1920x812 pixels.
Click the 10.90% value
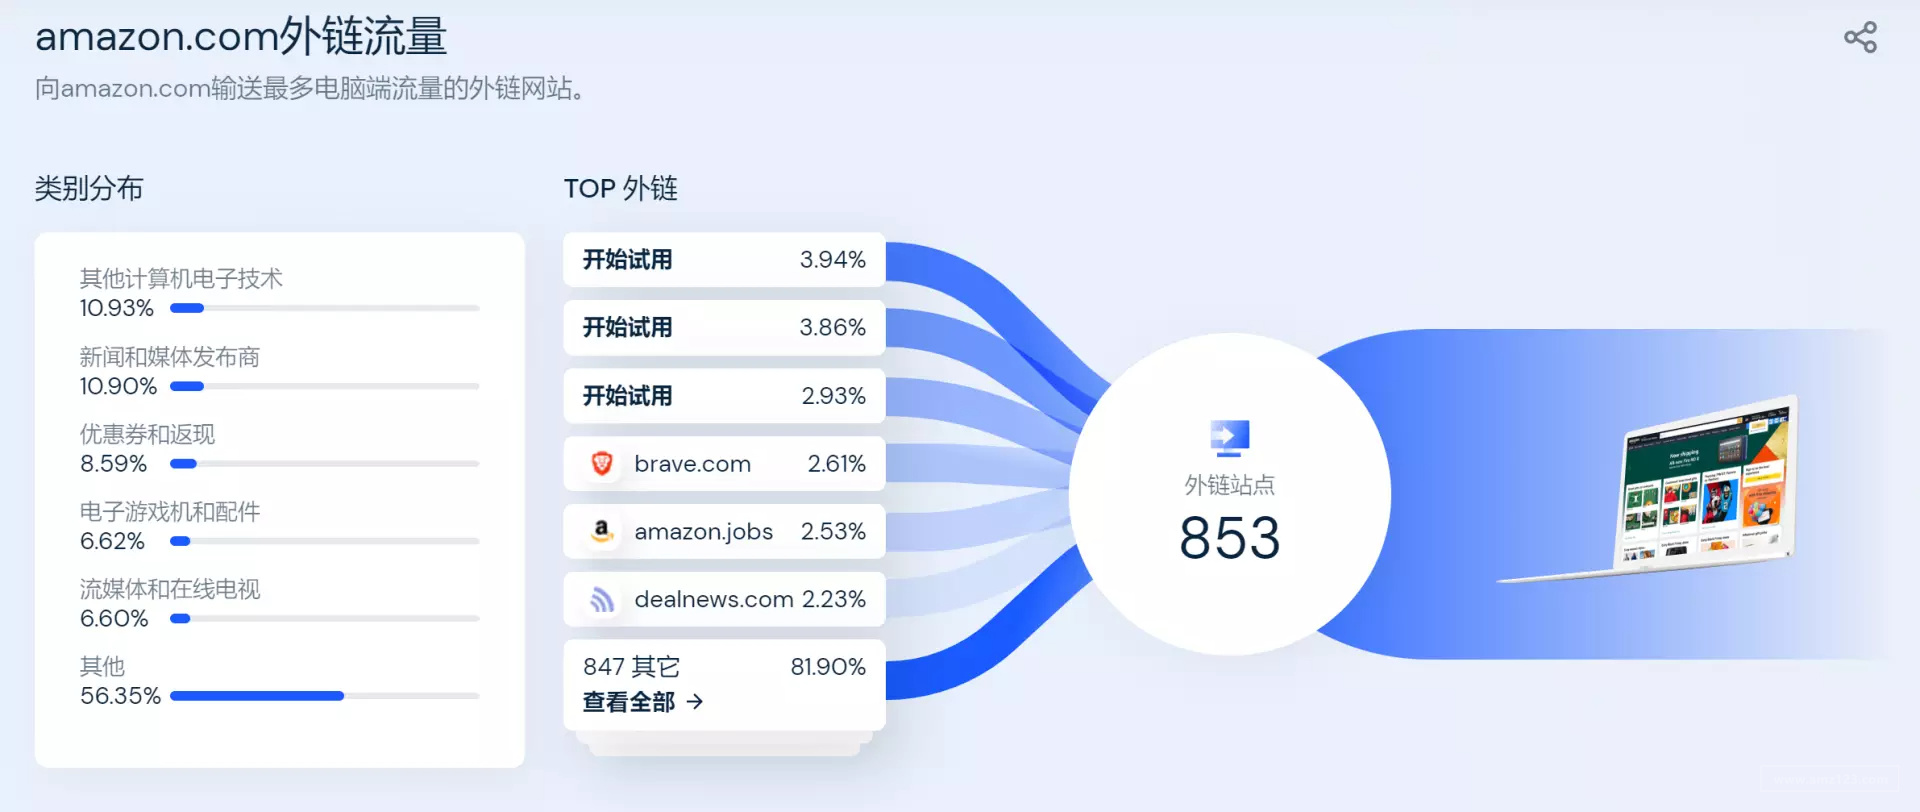pos(118,386)
